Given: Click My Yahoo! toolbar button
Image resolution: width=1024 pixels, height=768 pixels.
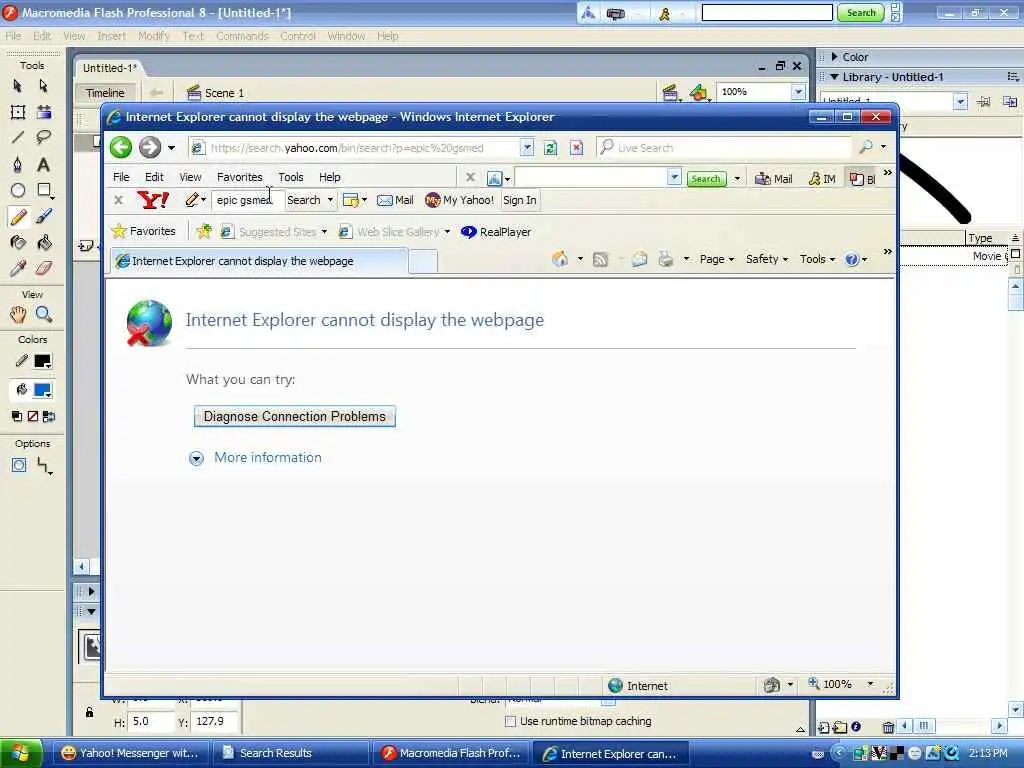Looking at the screenshot, I should [x=460, y=200].
